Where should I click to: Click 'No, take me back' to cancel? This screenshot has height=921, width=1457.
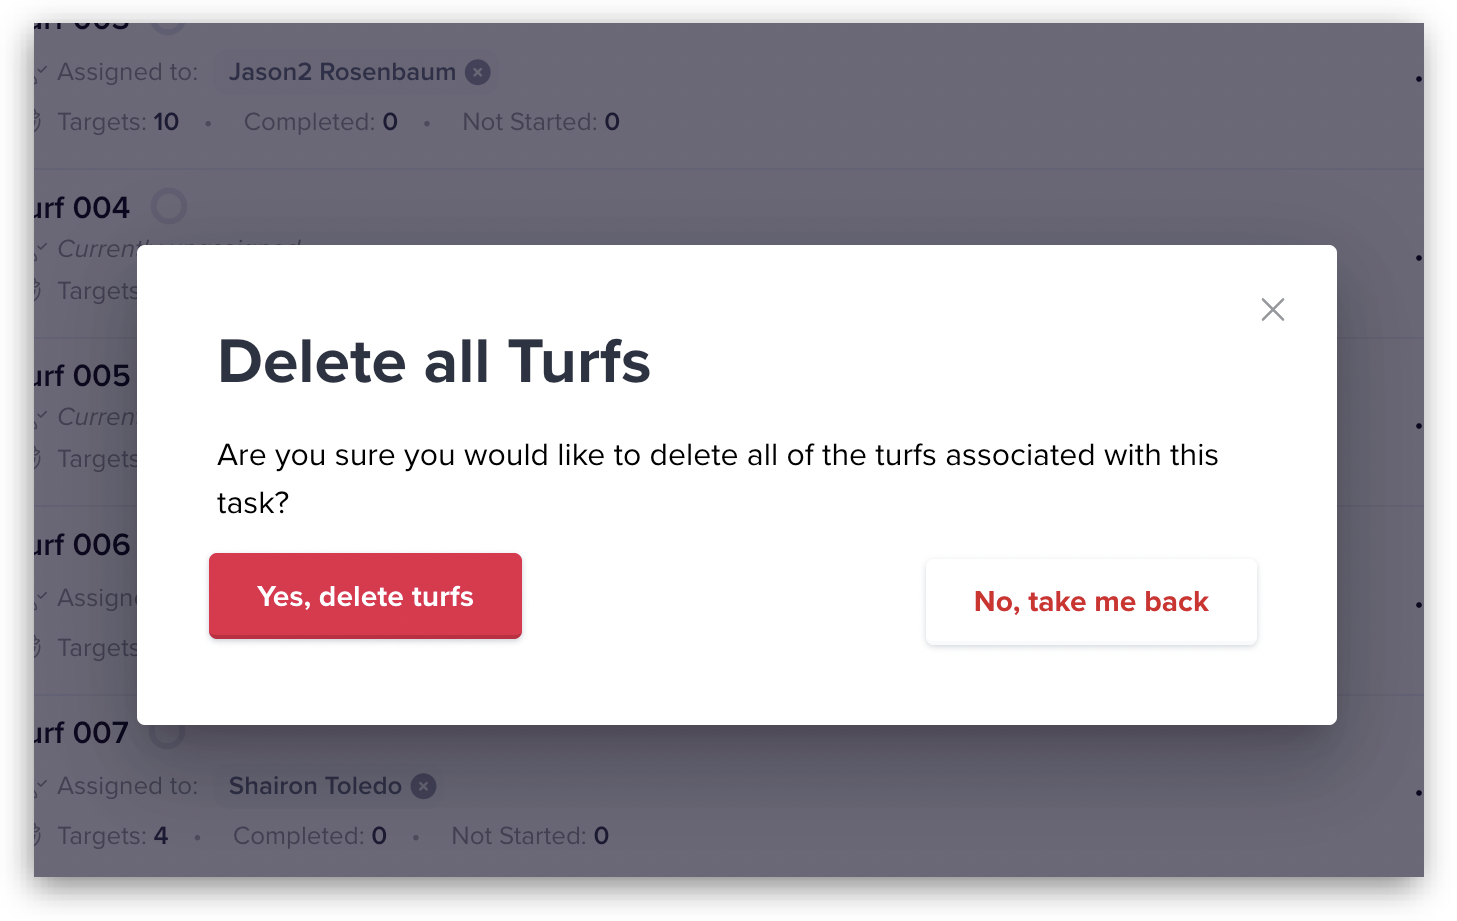(x=1090, y=601)
